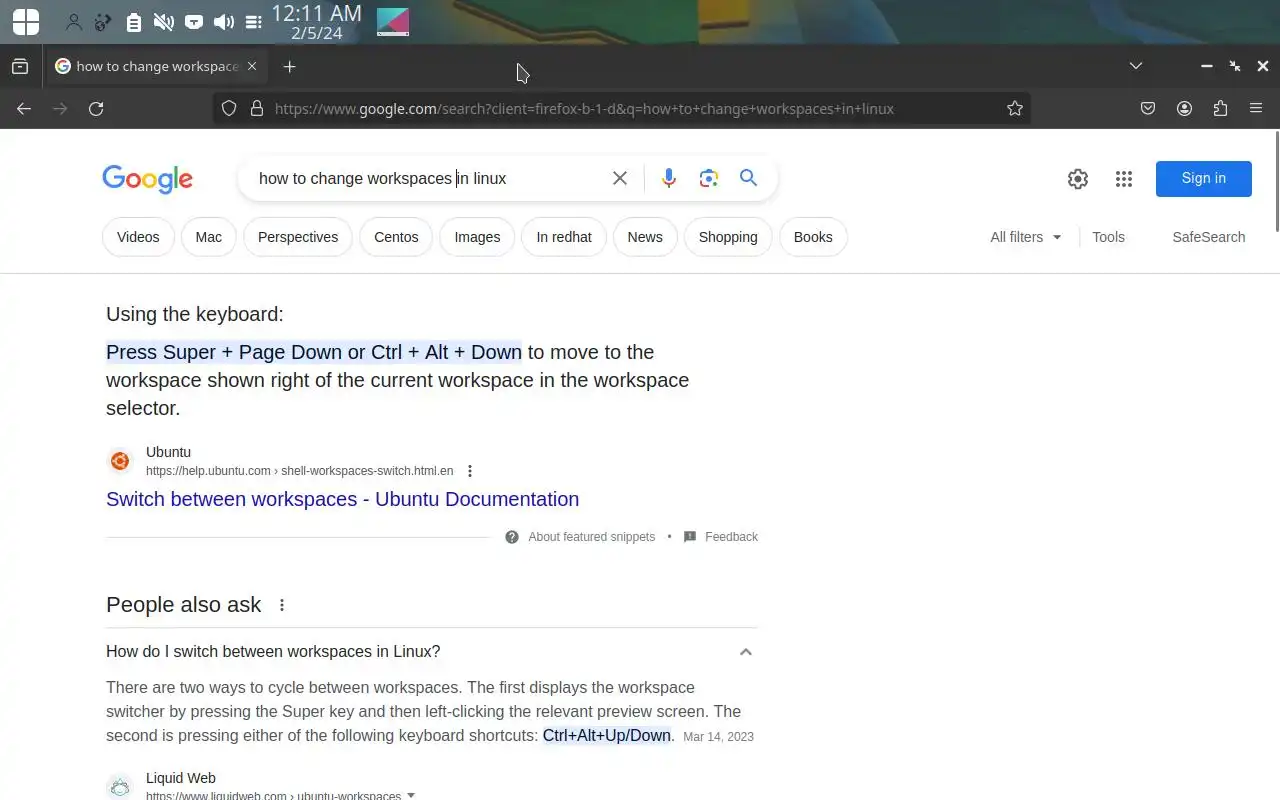Click the site security padlock icon
Image resolution: width=1280 pixels, height=800 pixels.
(x=256, y=108)
